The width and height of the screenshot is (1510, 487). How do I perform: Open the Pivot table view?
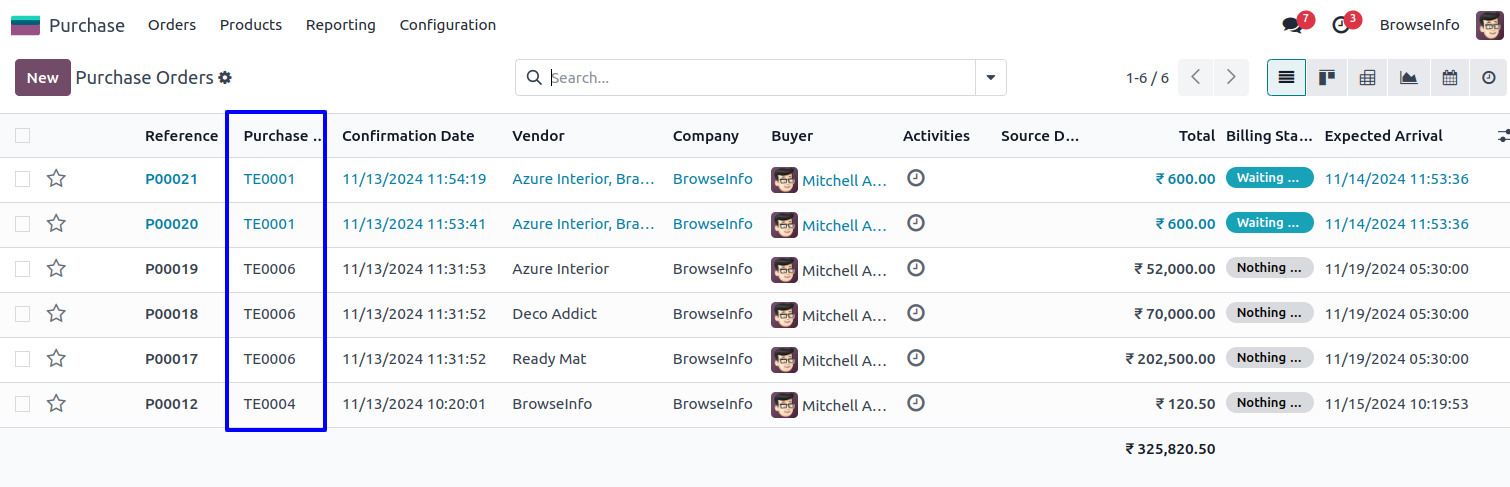click(1368, 77)
